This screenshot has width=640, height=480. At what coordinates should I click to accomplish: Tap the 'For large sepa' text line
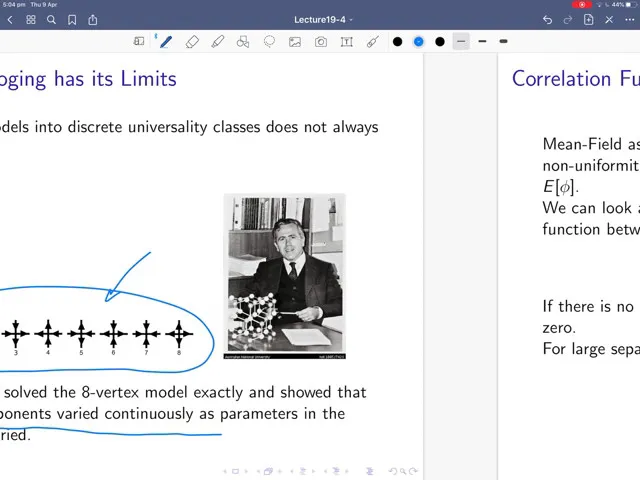point(591,349)
